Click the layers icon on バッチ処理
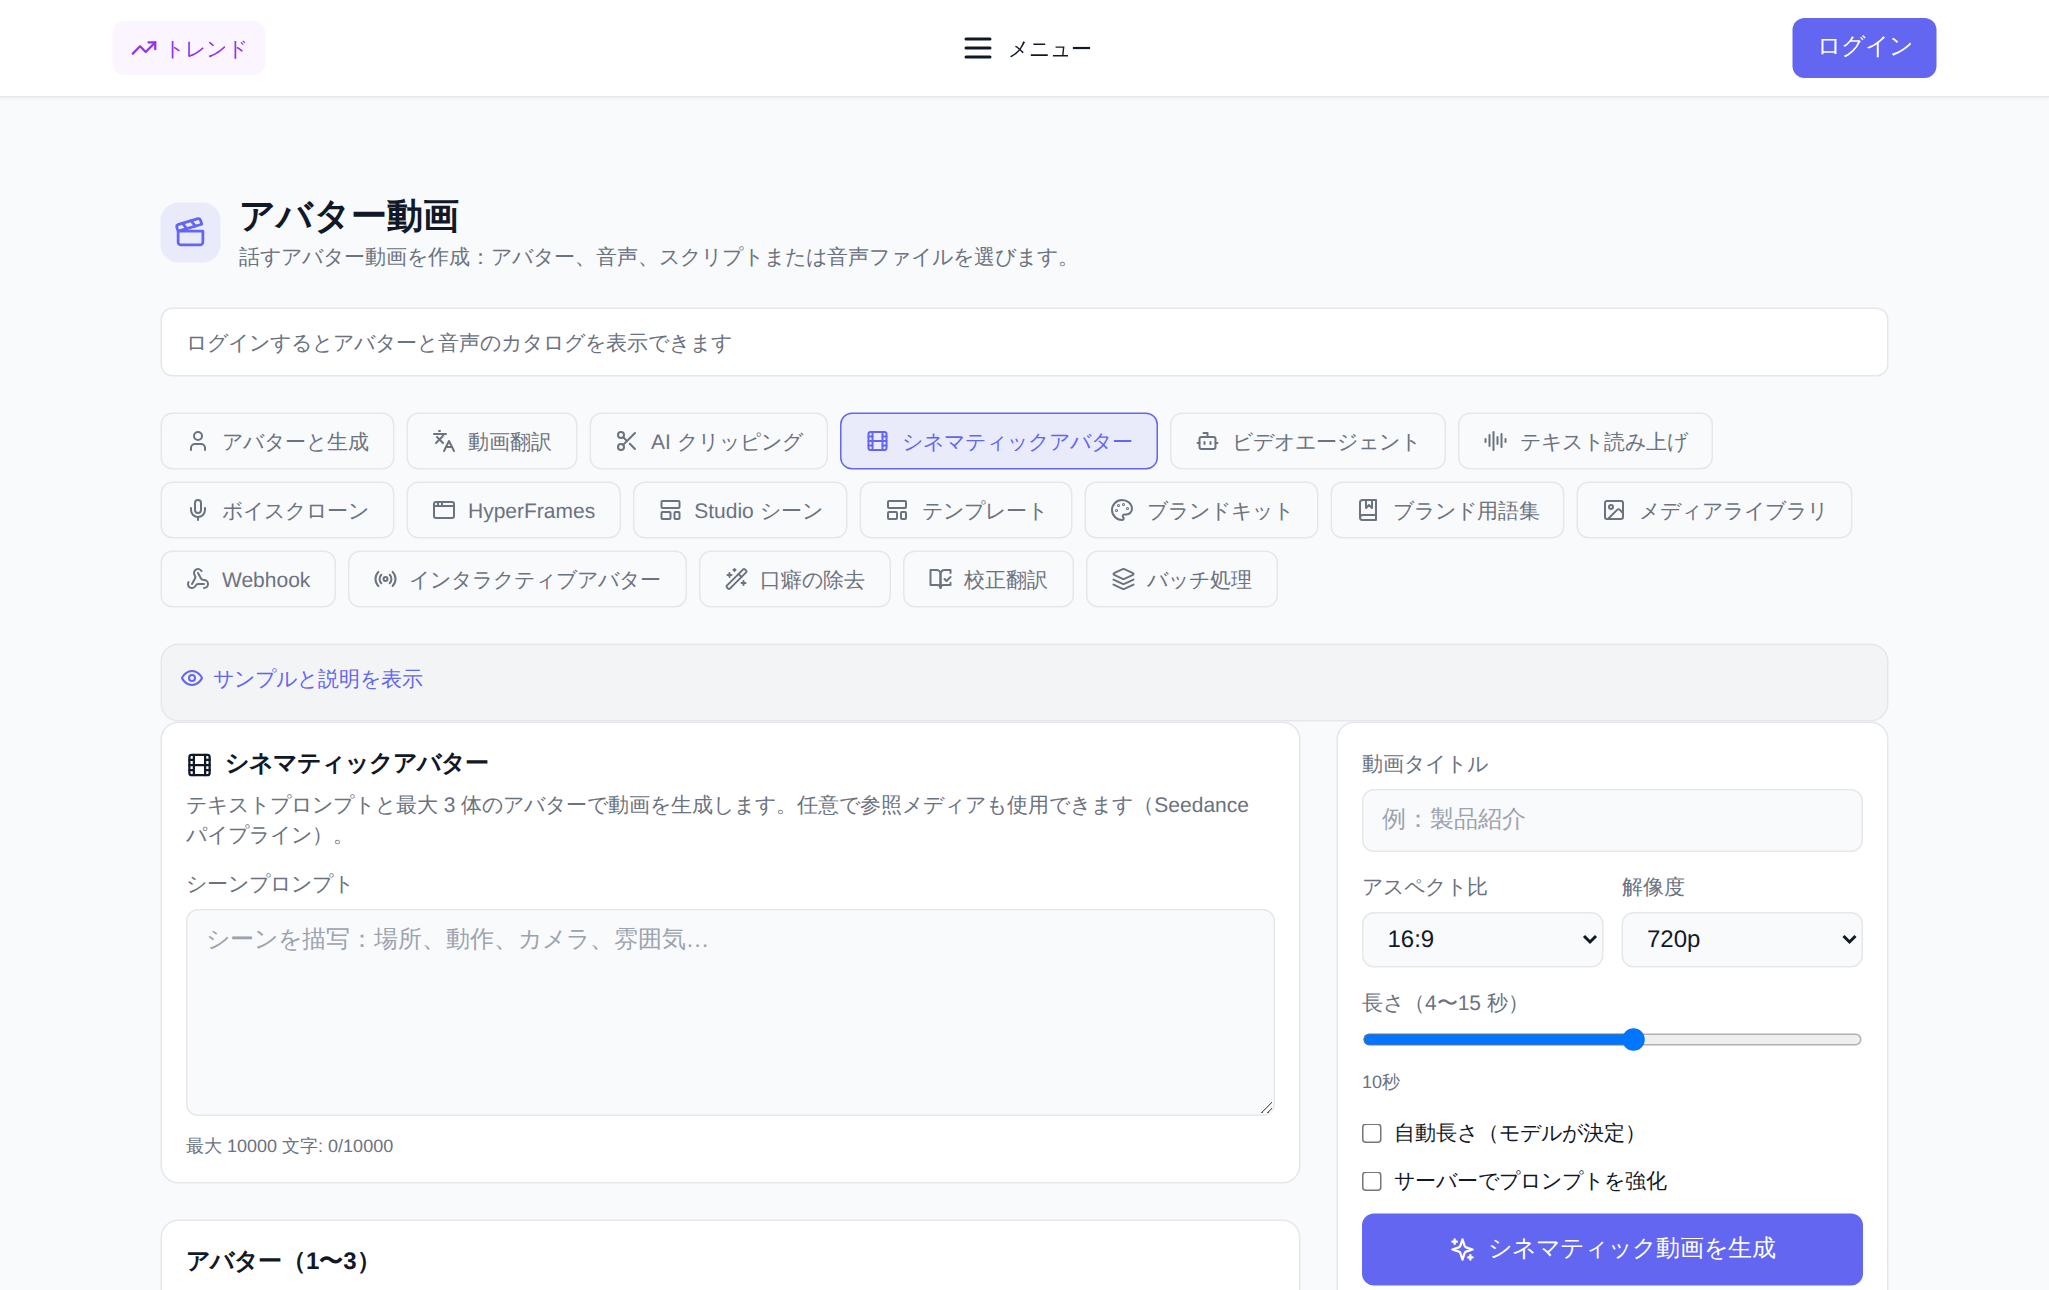The width and height of the screenshot is (2049, 1290). [x=1123, y=579]
